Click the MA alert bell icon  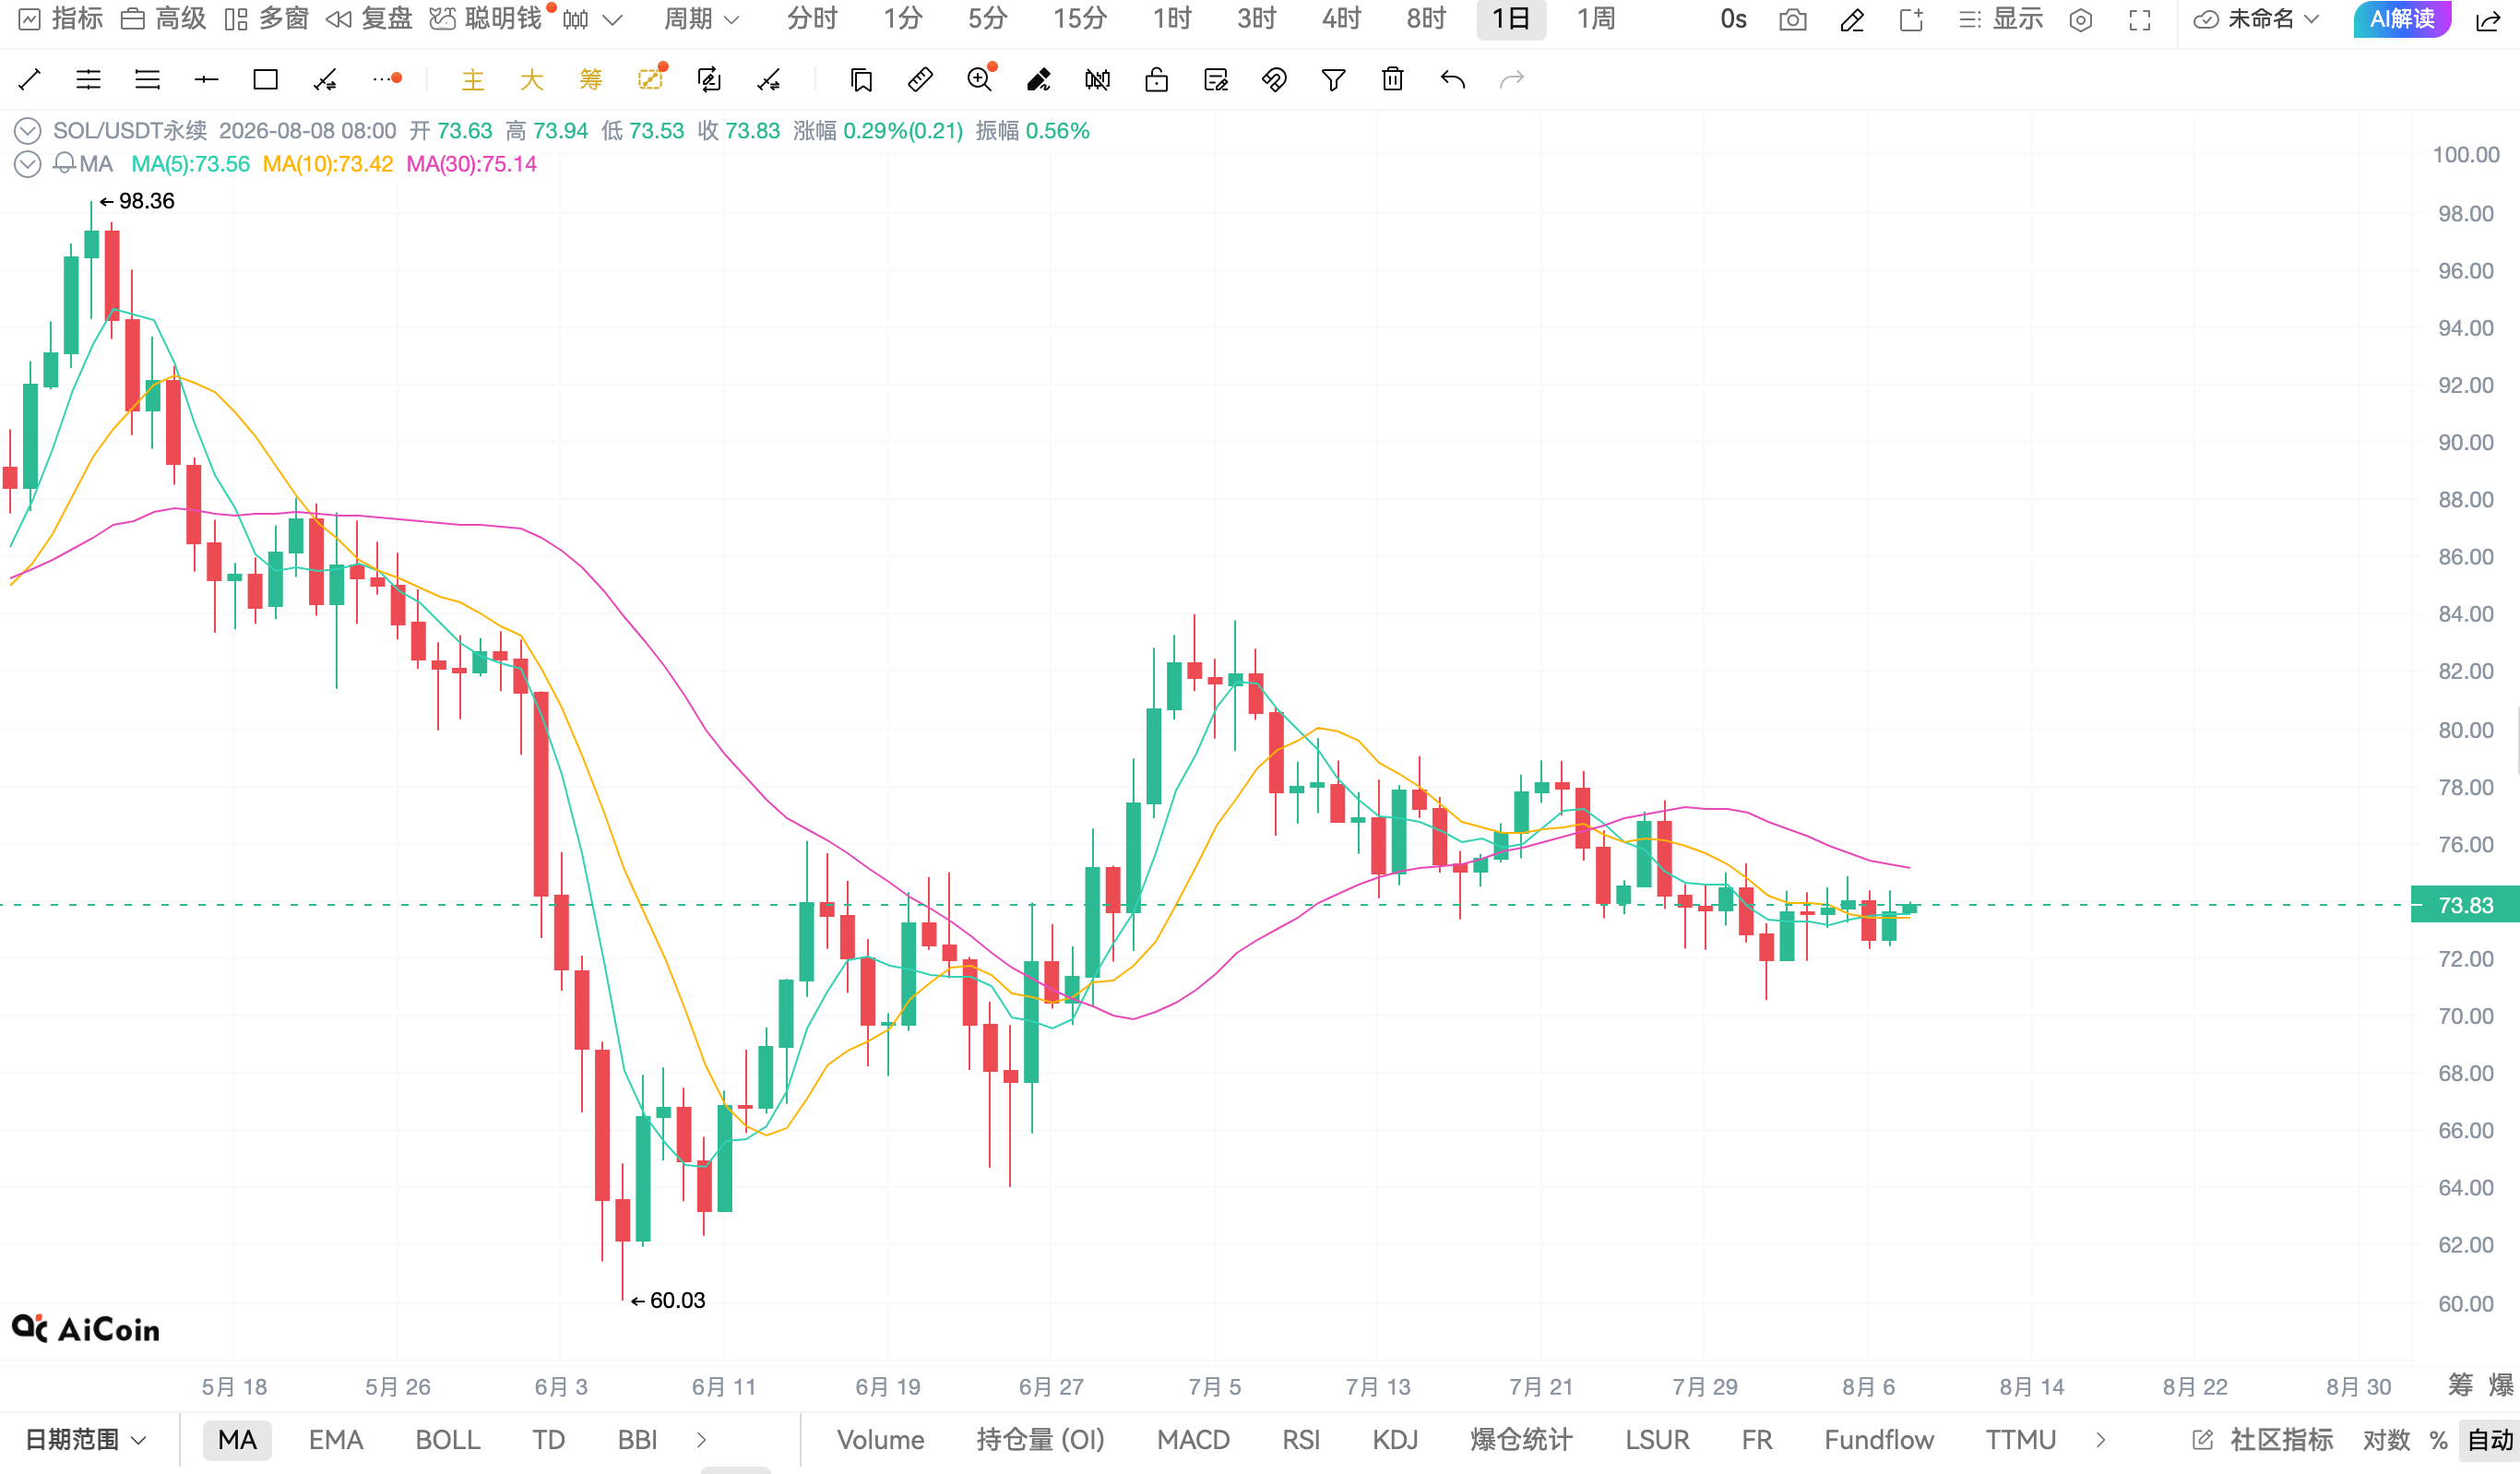pyautogui.click(x=64, y=163)
